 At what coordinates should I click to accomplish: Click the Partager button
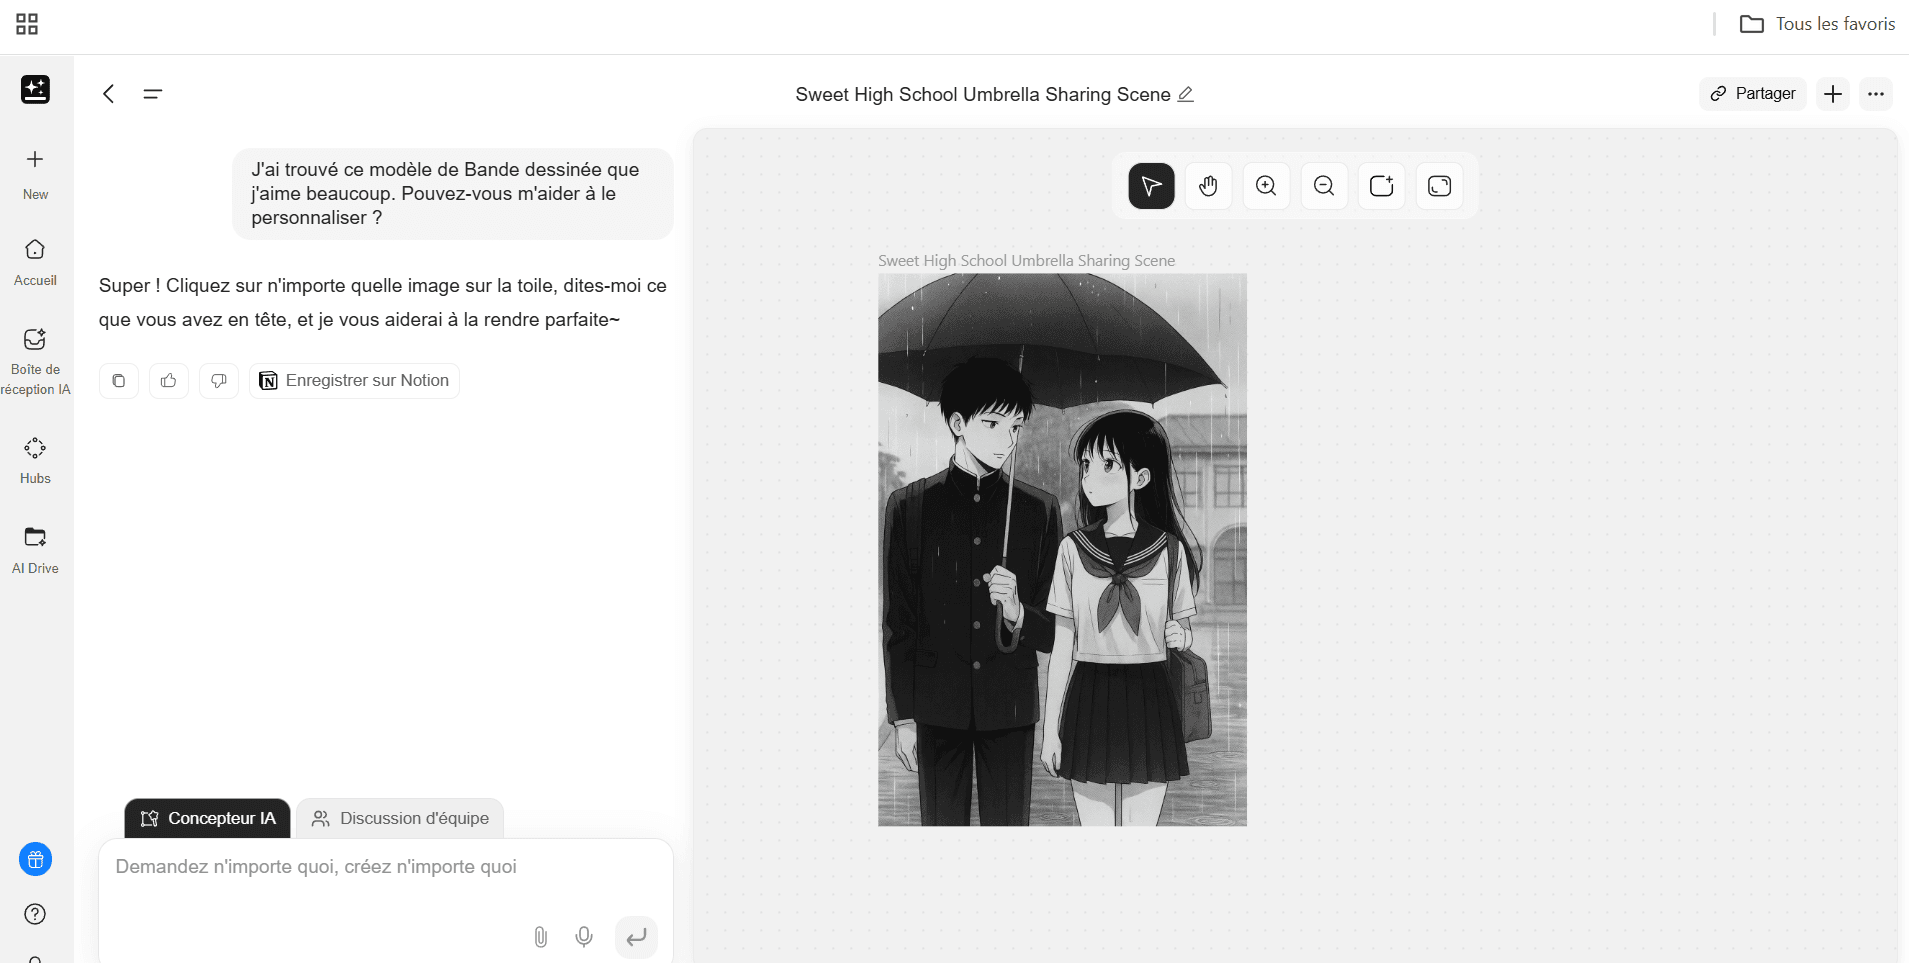tap(1752, 94)
